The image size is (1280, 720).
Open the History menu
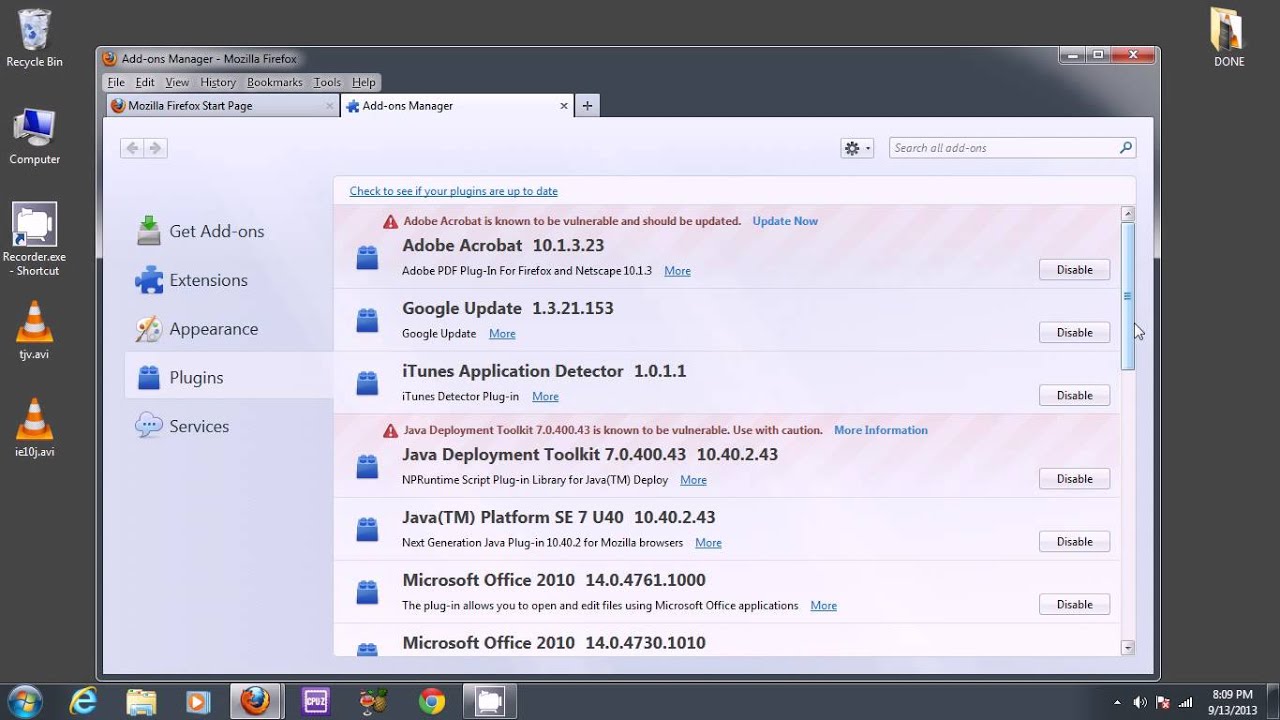coord(218,82)
